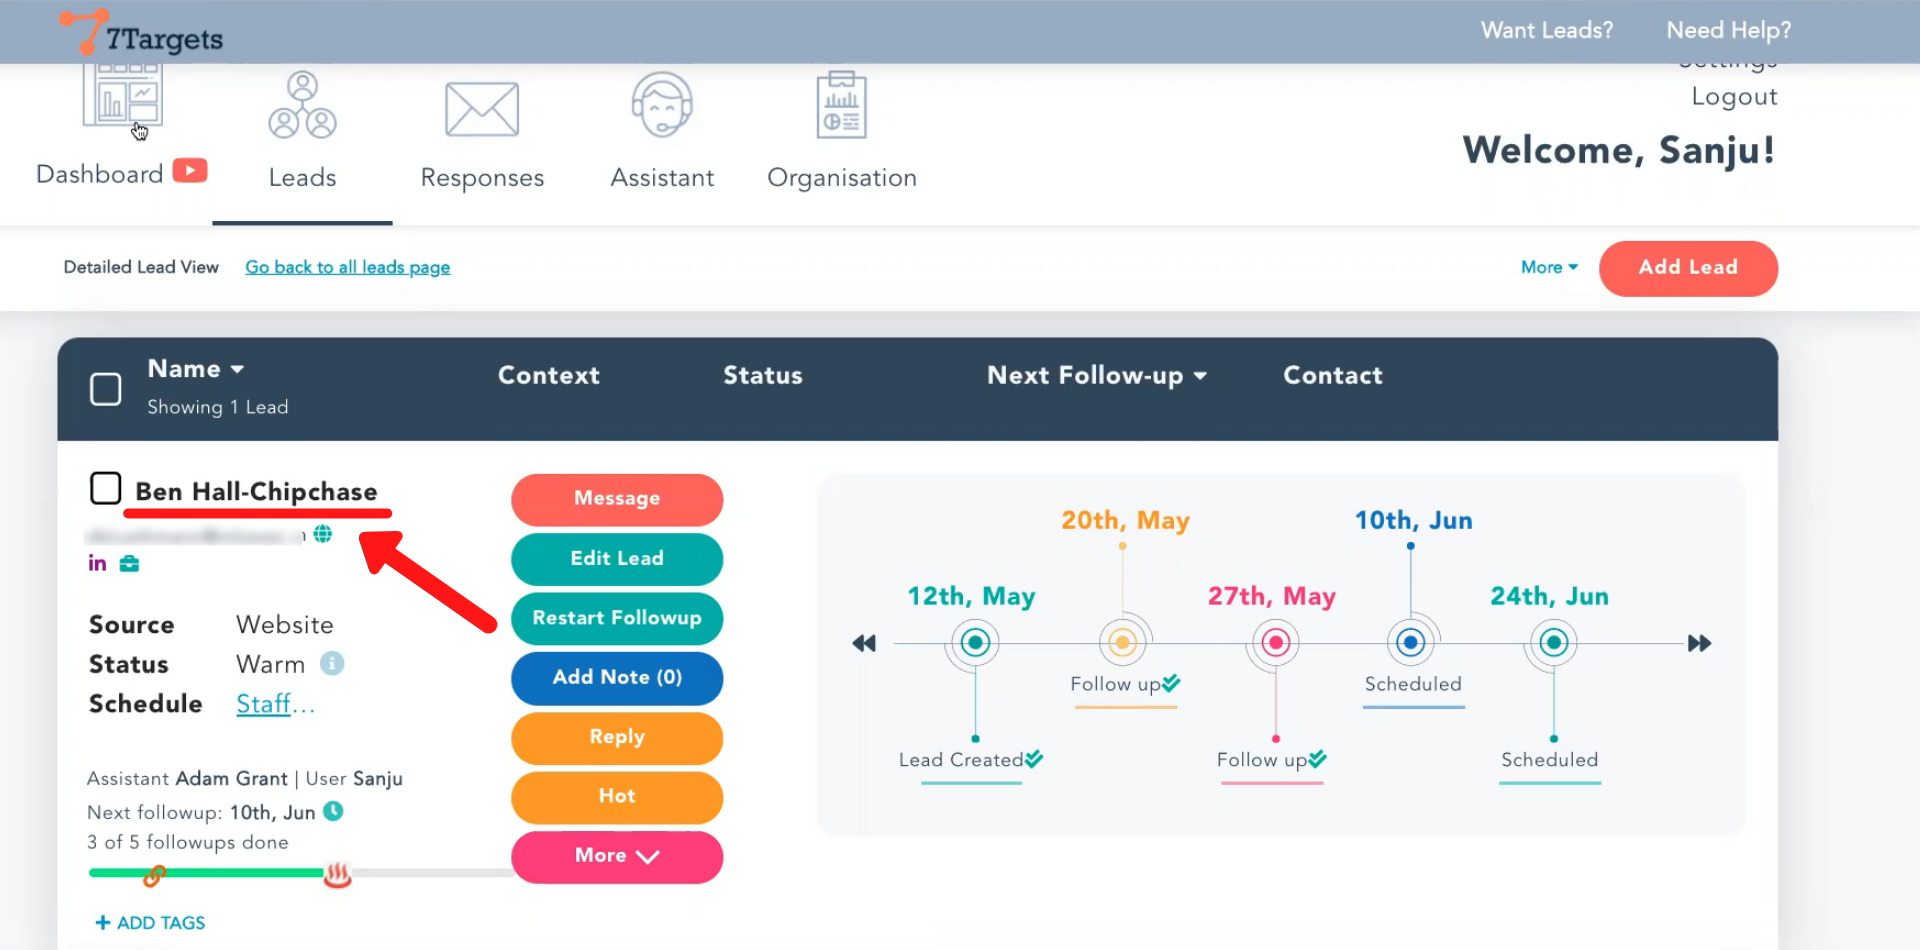This screenshot has height=950, width=1920.
Task: Click the globe icon next to email
Action: [x=323, y=534]
